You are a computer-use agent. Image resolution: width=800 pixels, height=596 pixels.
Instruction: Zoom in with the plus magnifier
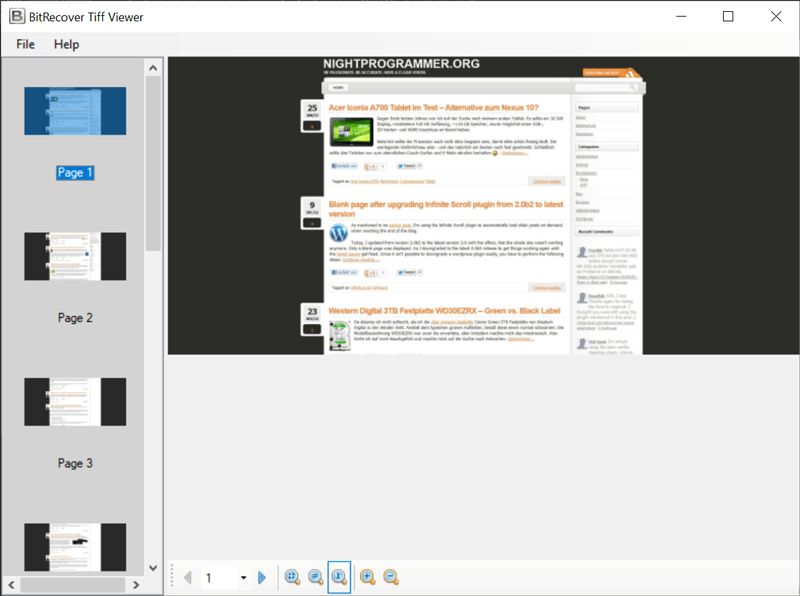tap(367, 577)
